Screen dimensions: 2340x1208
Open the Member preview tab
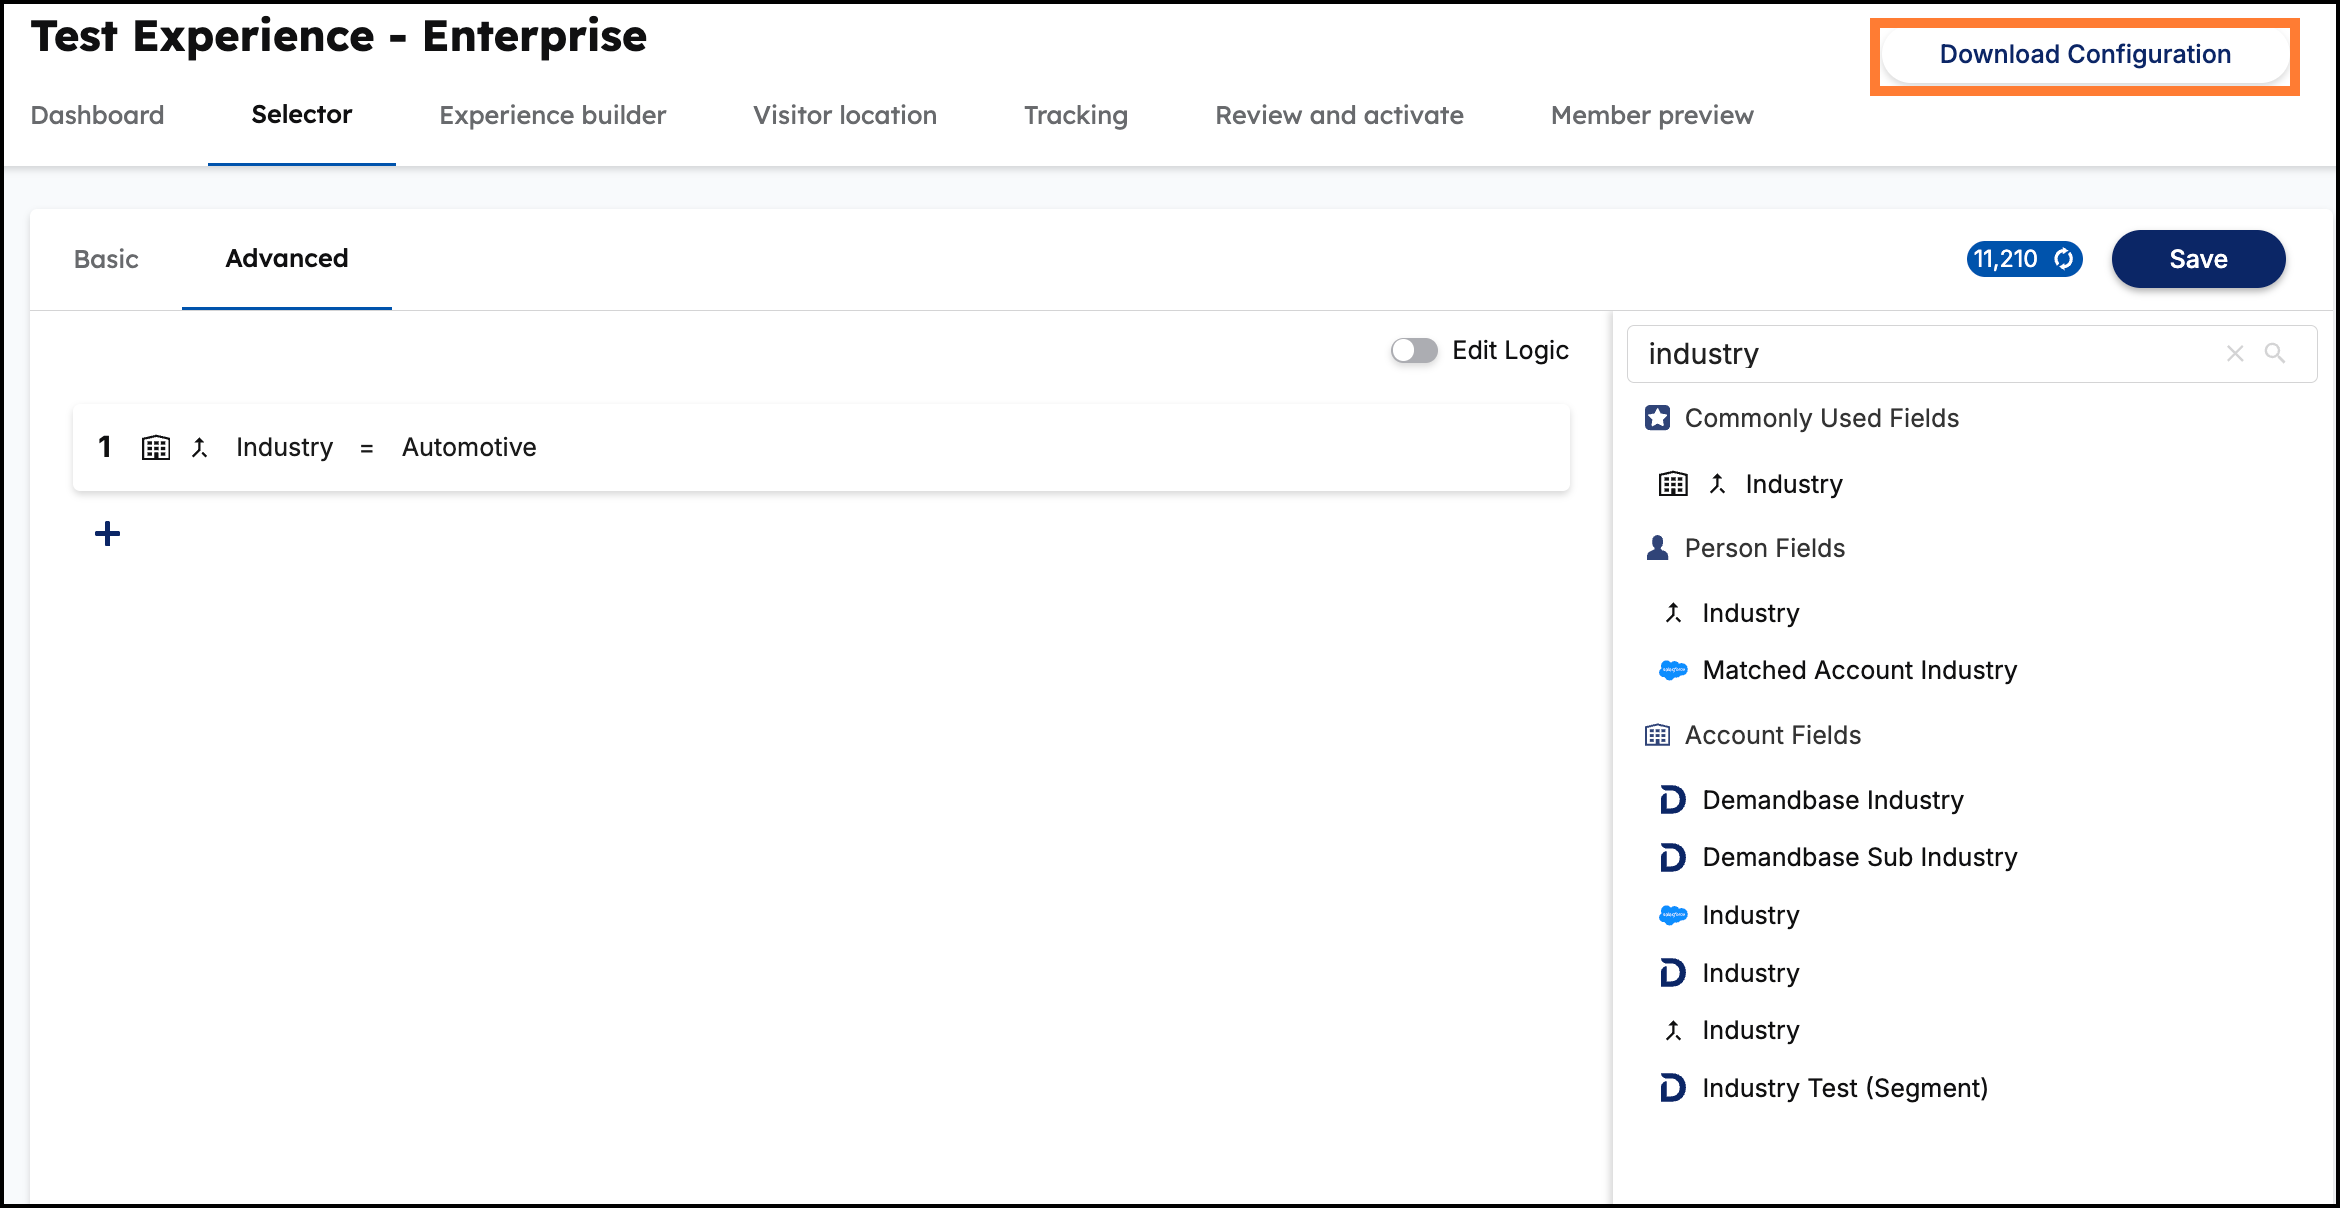point(1653,115)
